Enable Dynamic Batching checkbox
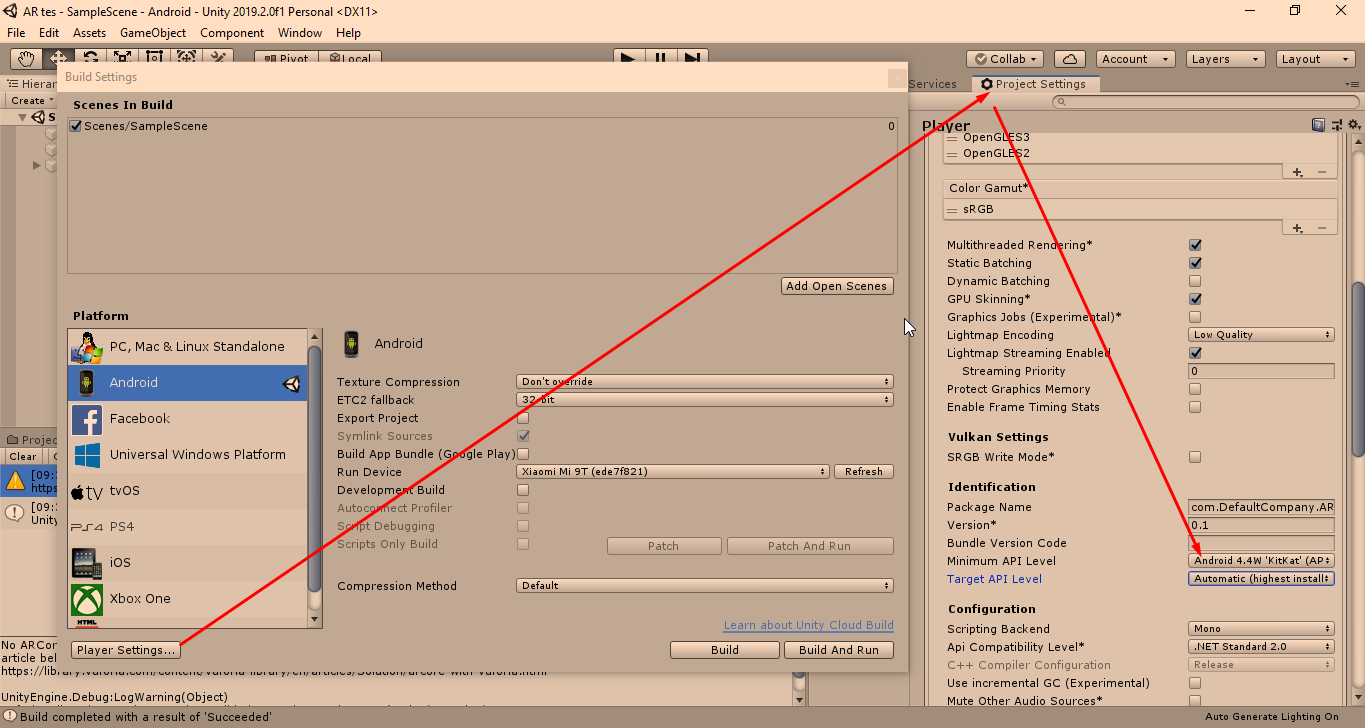 tap(1195, 281)
